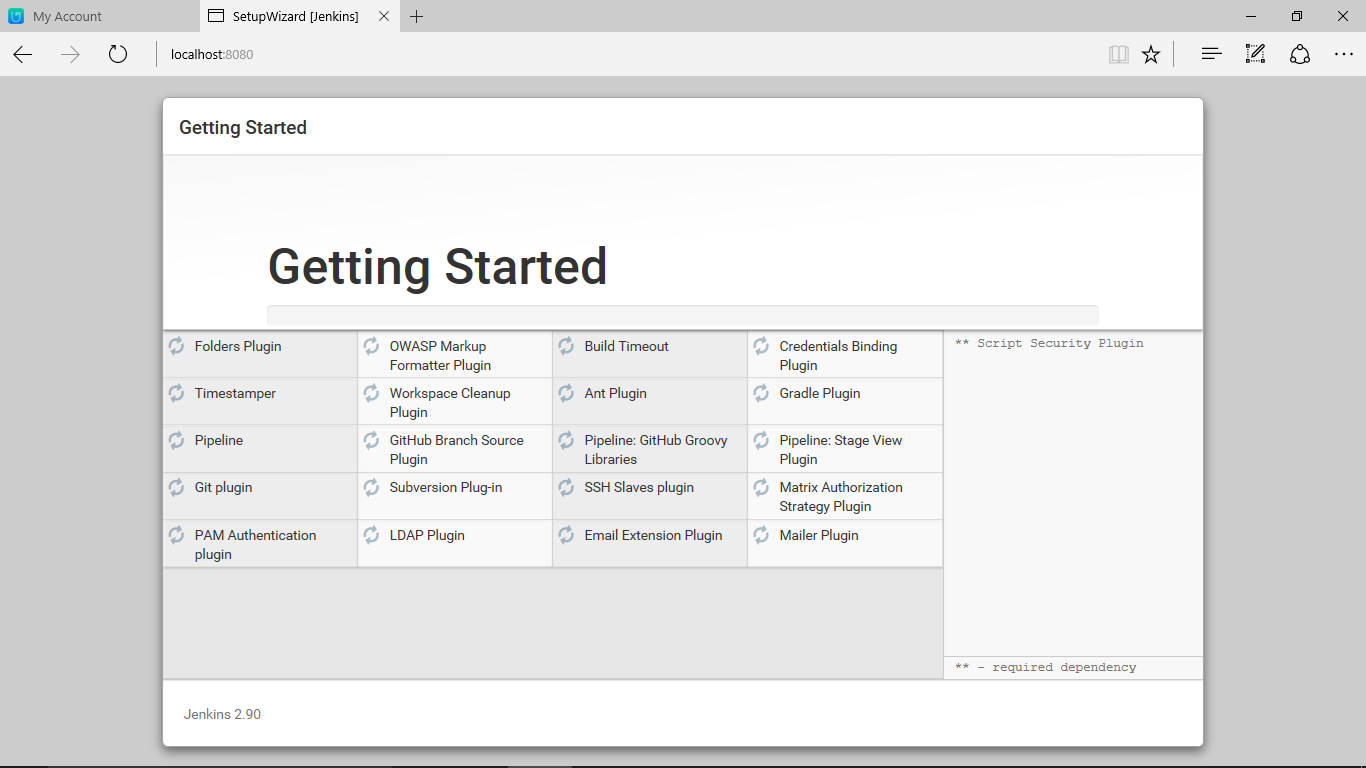The width and height of the screenshot is (1366, 768).
Task: Click the spinner next to SSH Slaves plugin
Action: click(x=566, y=487)
